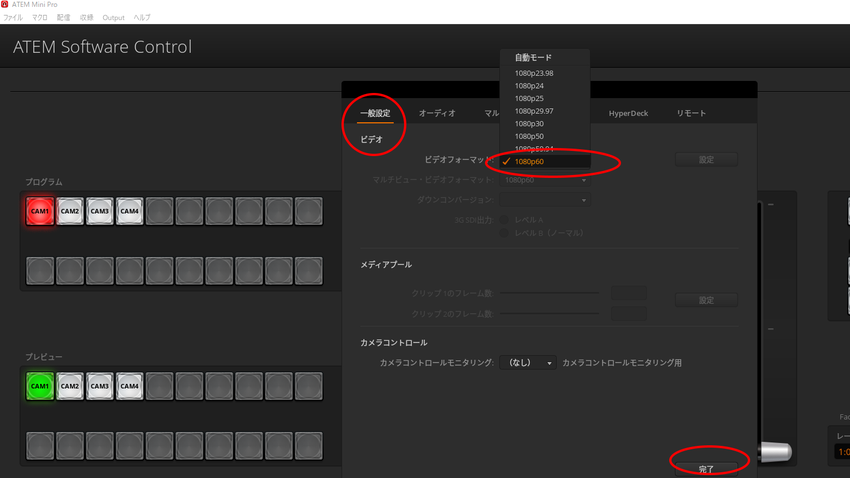Click the 完了 button
The height and width of the screenshot is (478, 850).
coord(706,469)
